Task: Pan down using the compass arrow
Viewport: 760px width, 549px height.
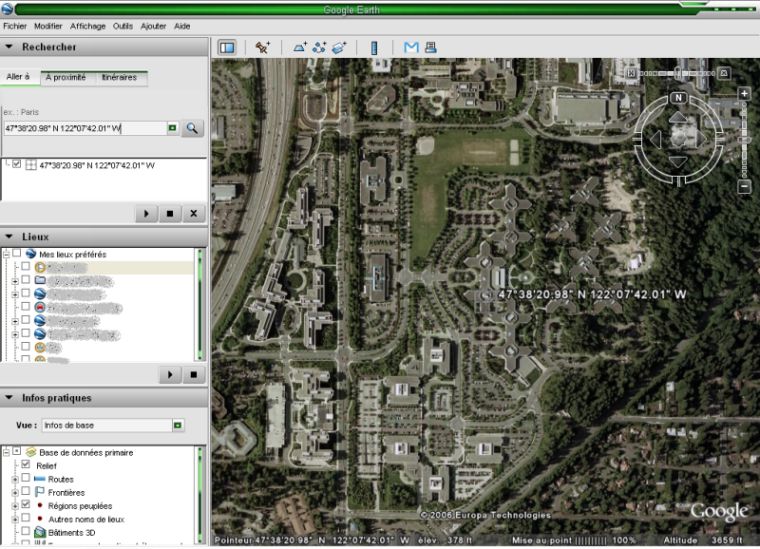Action: [x=678, y=161]
